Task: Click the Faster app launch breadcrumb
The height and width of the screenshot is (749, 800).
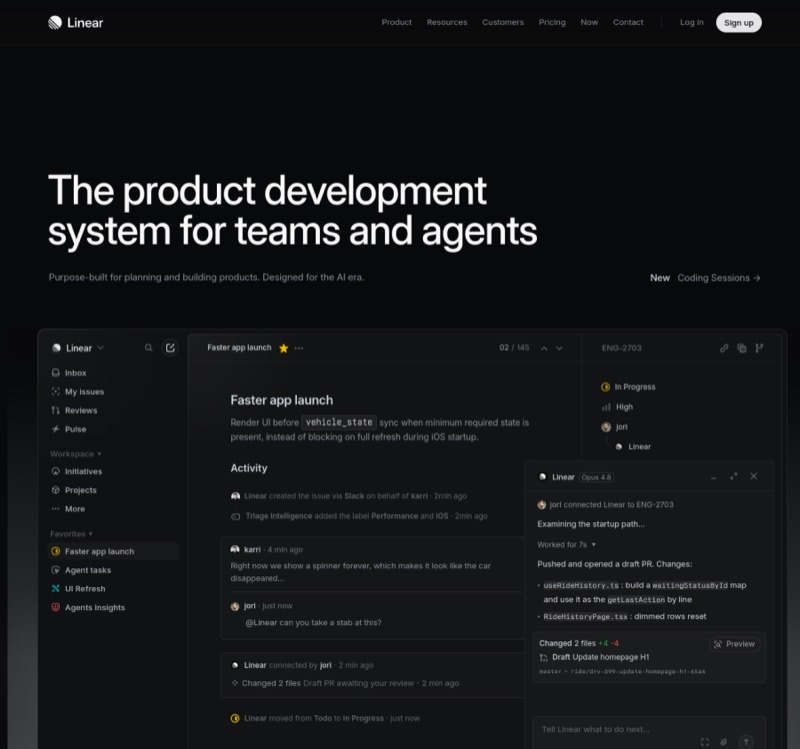Action: (x=239, y=347)
